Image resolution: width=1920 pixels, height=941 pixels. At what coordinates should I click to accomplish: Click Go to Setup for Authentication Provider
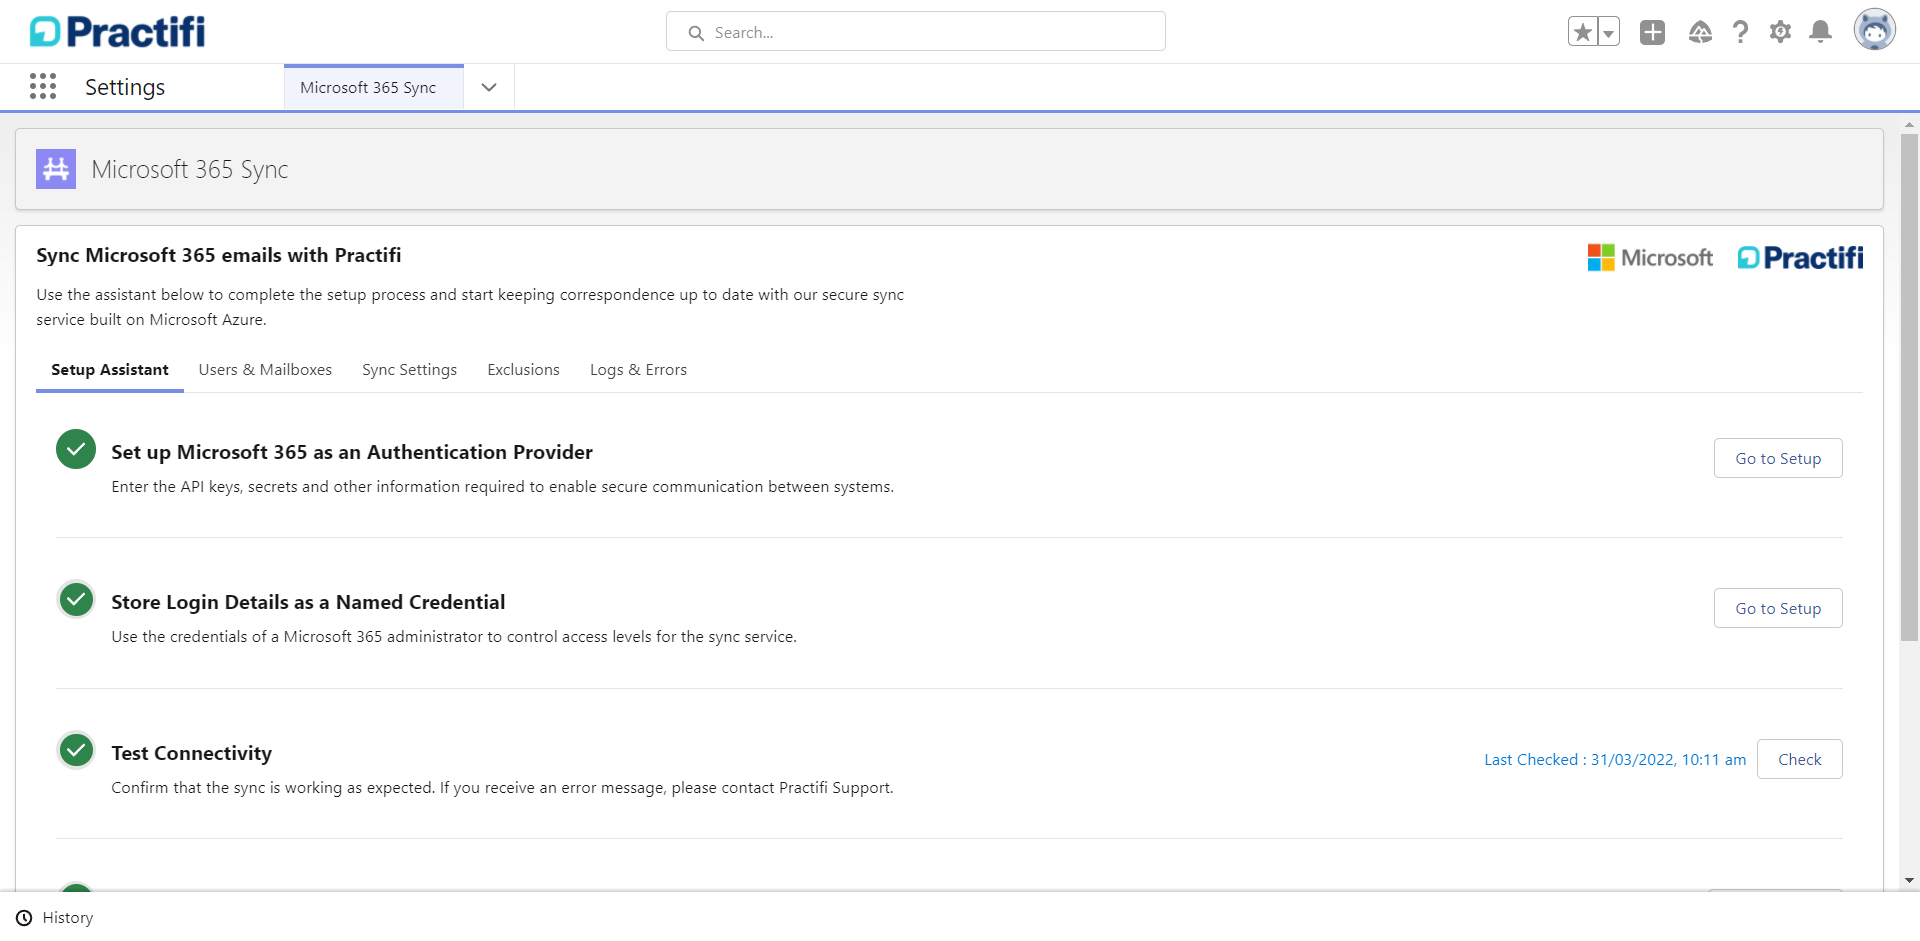click(1777, 458)
